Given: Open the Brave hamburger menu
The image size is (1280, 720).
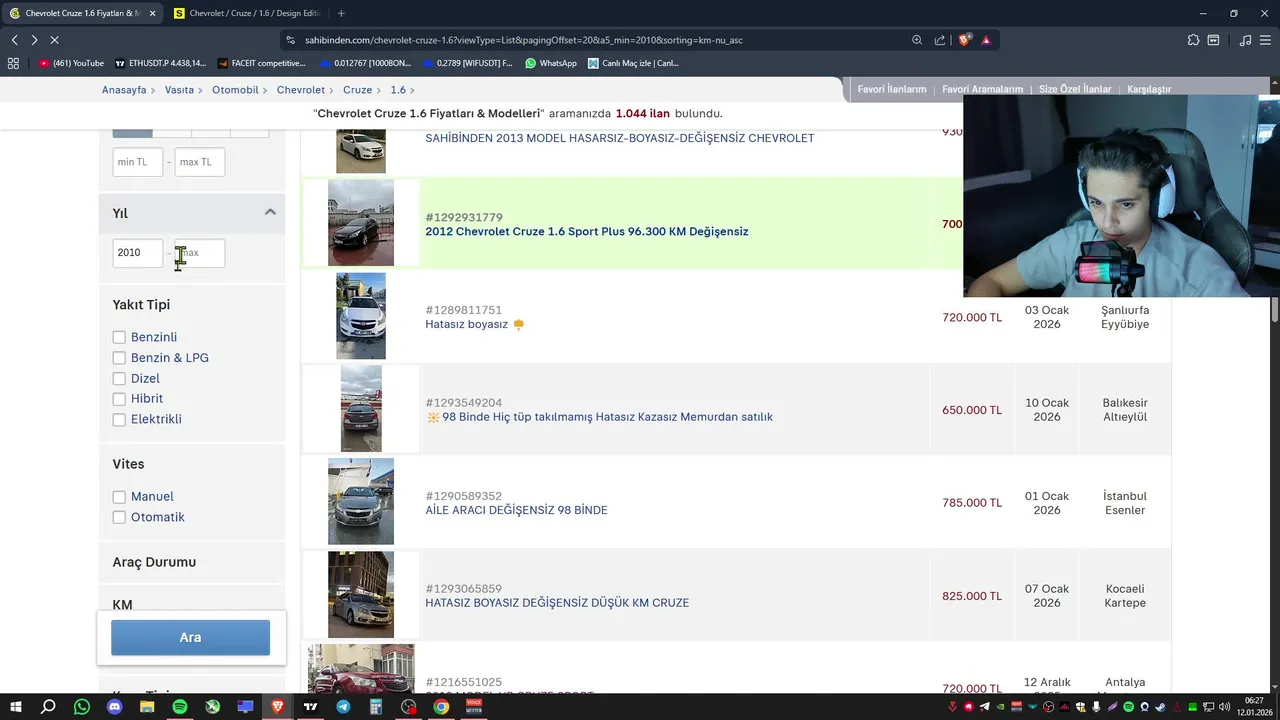Looking at the screenshot, I should [1265, 40].
